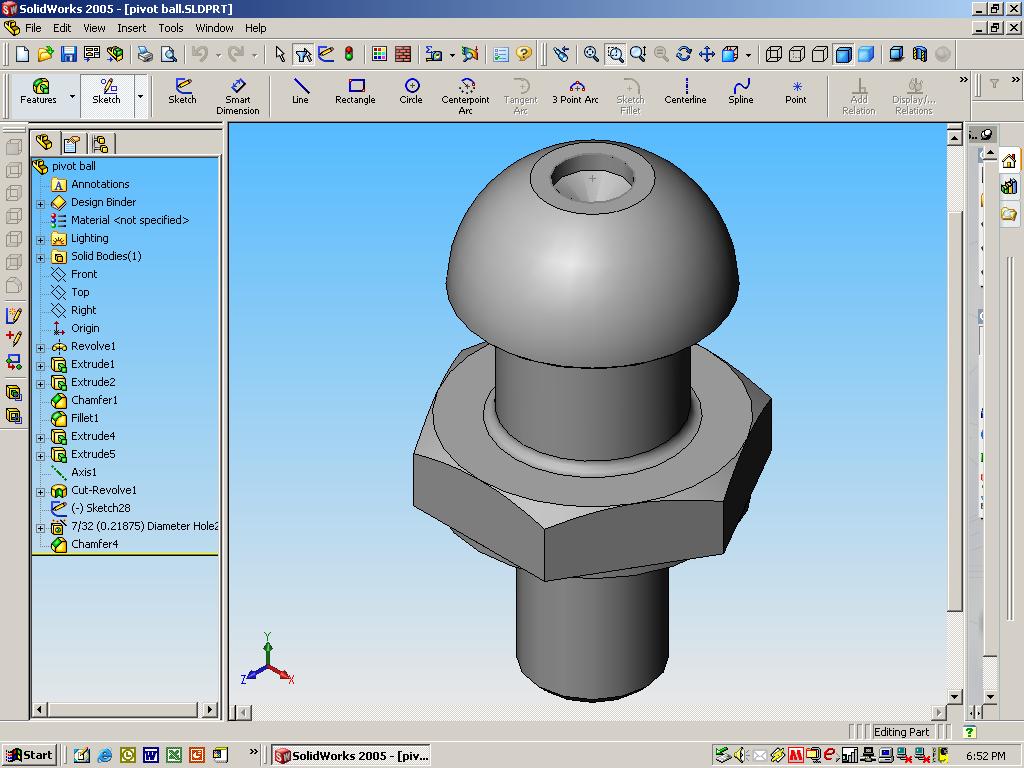The image size is (1024, 768).
Task: Toggle Wireframe display style
Action: 774,54
